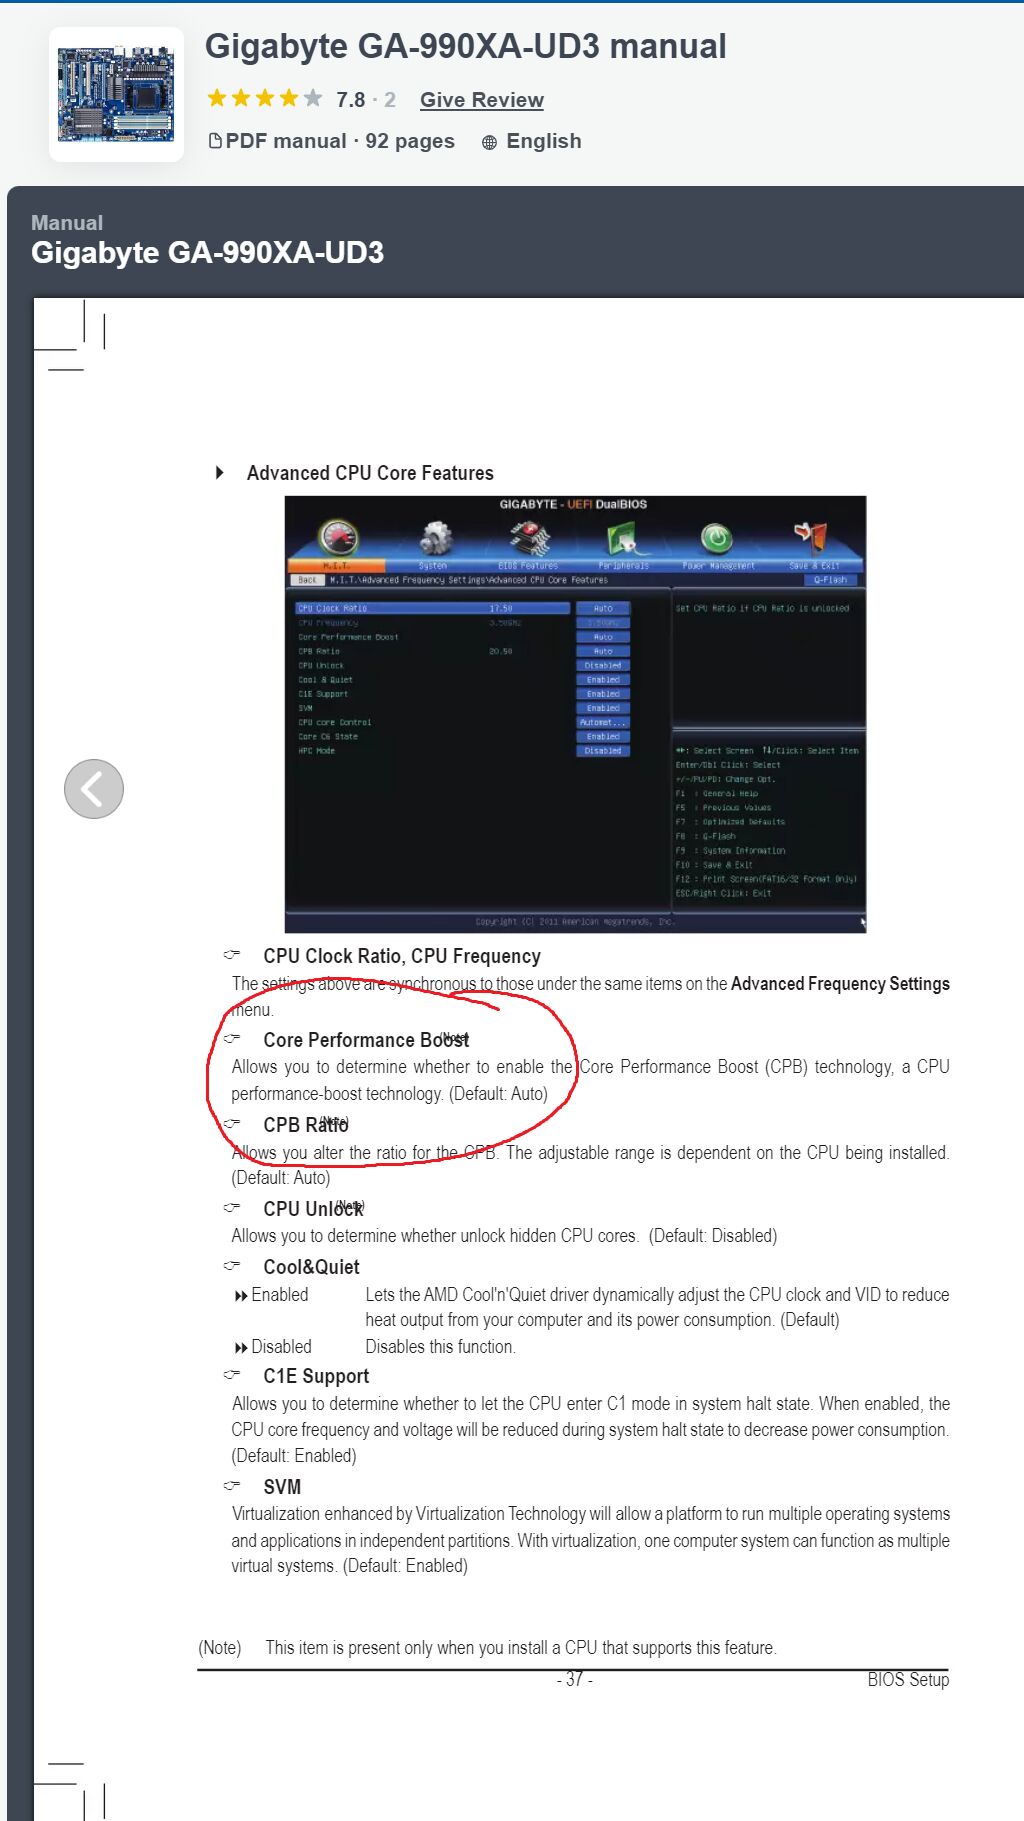The width and height of the screenshot is (1024, 1821).
Task: Click the CPU Clock Ratio row in BIOS image
Action: (433, 608)
